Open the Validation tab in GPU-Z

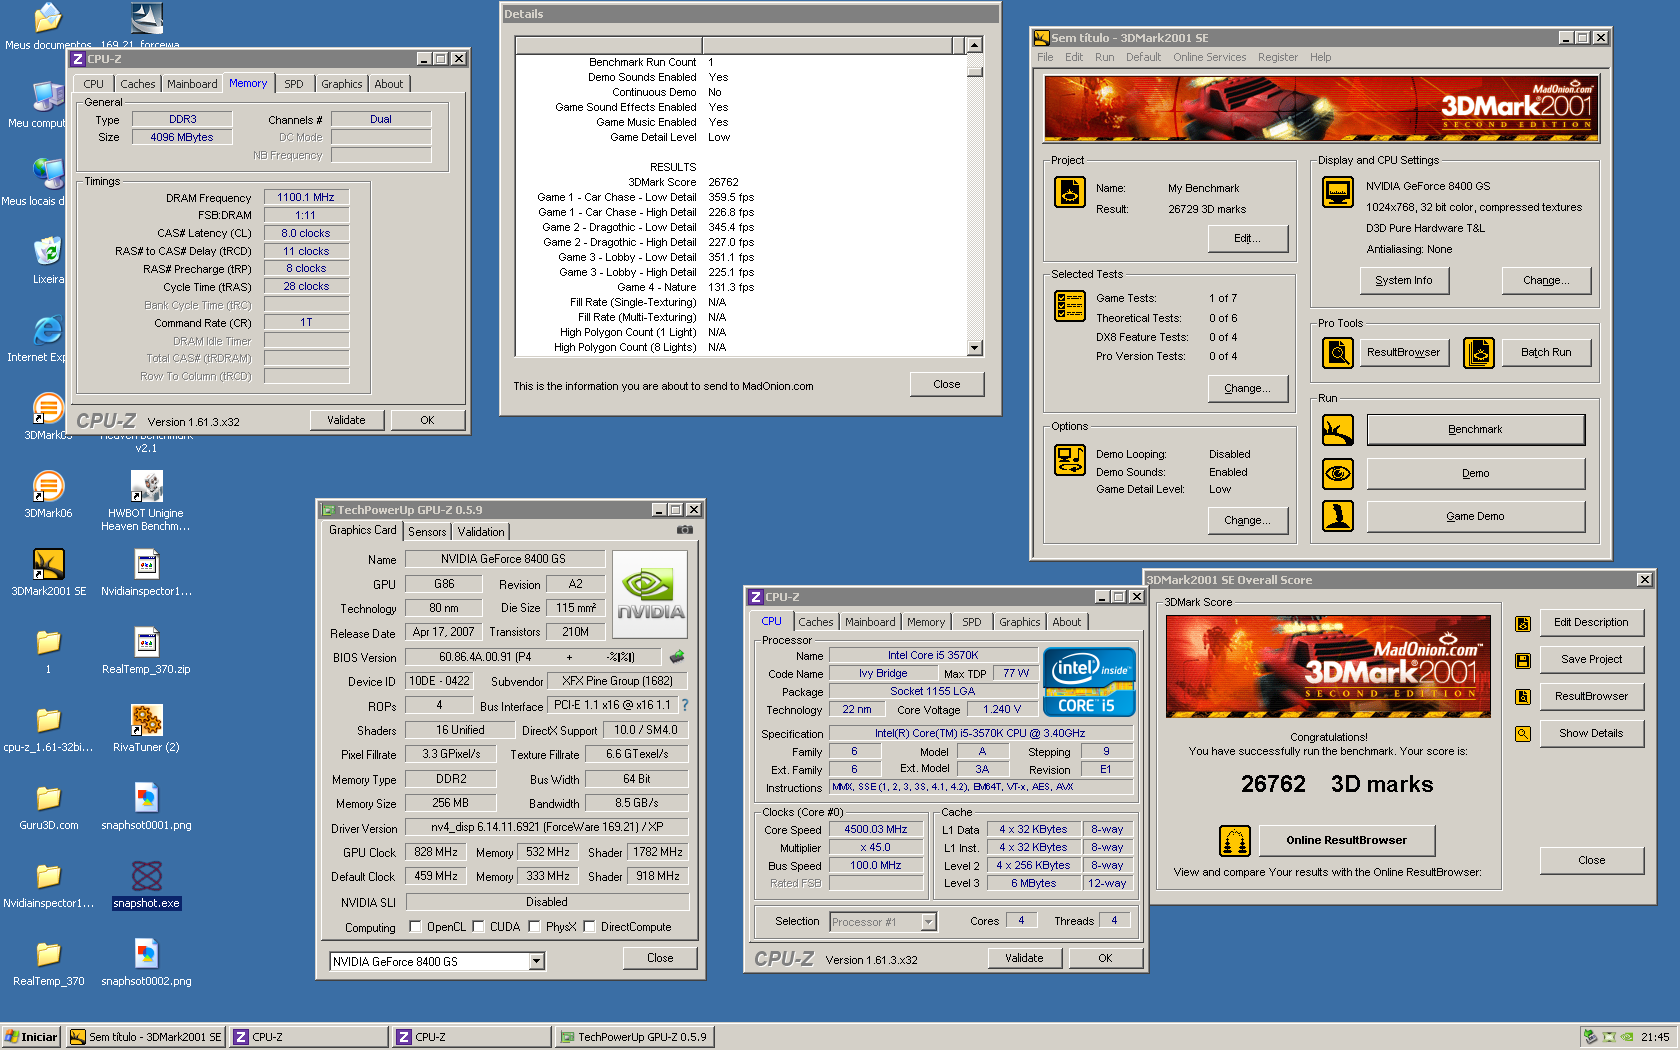(x=481, y=532)
